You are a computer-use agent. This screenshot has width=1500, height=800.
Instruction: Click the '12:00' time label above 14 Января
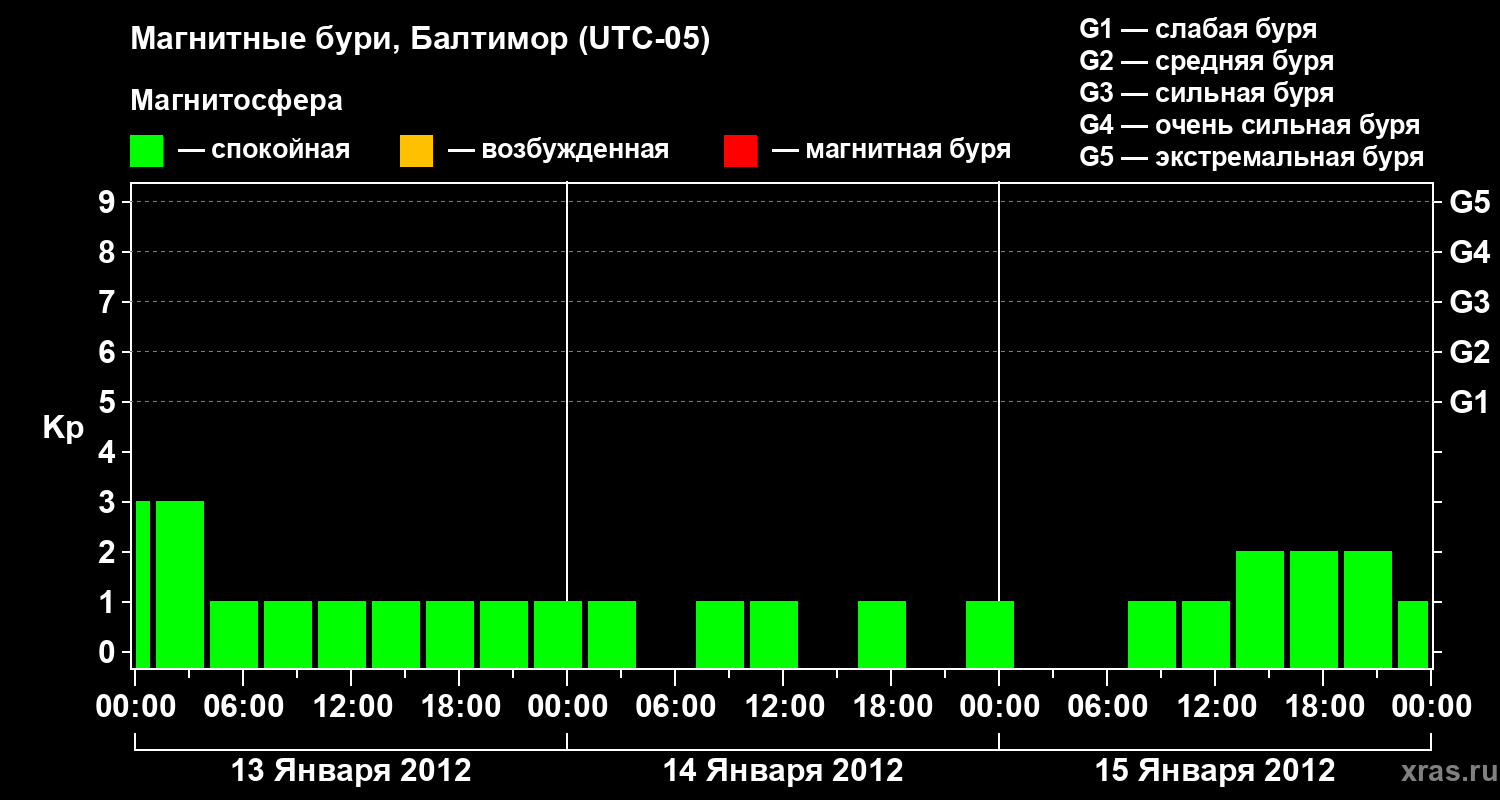(x=783, y=707)
